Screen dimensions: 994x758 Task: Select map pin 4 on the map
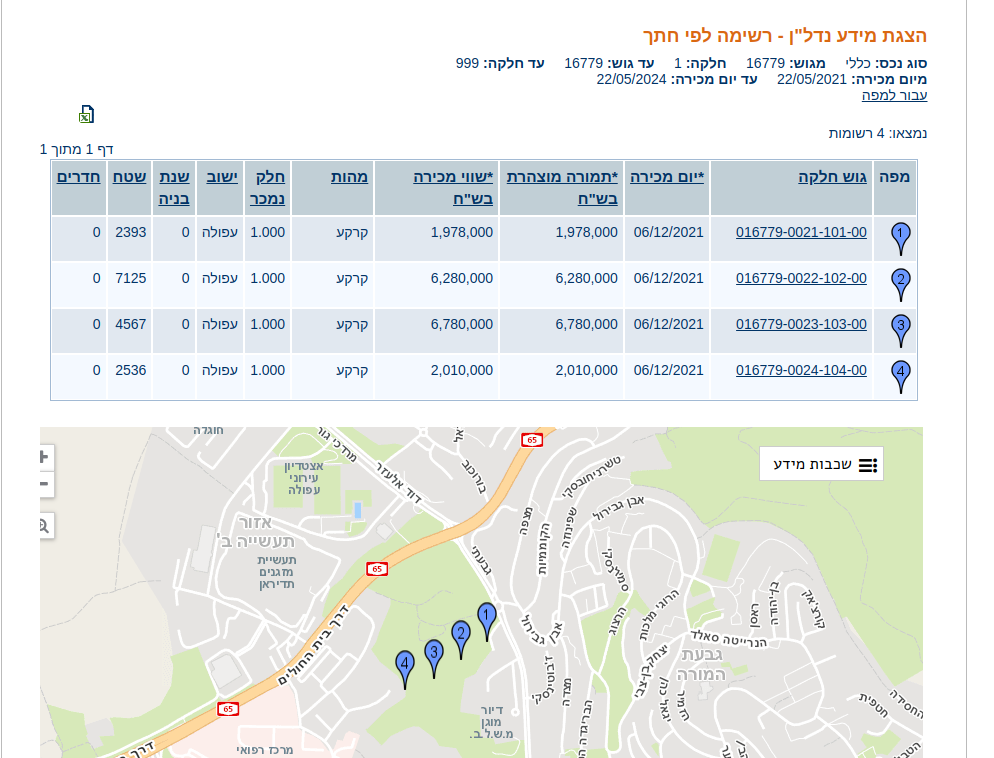click(405, 669)
